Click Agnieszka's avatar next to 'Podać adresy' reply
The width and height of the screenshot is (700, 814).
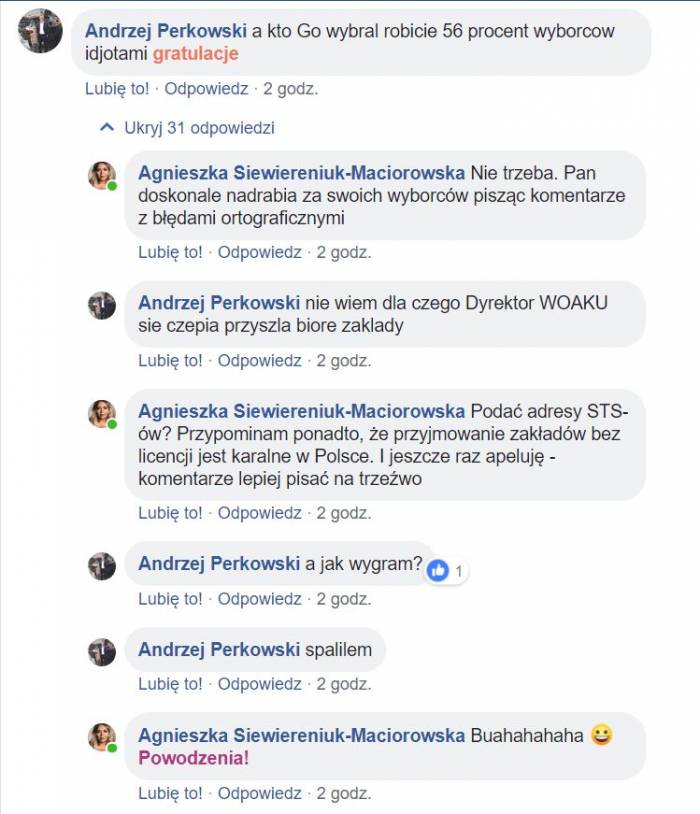pyautogui.click(x=102, y=414)
